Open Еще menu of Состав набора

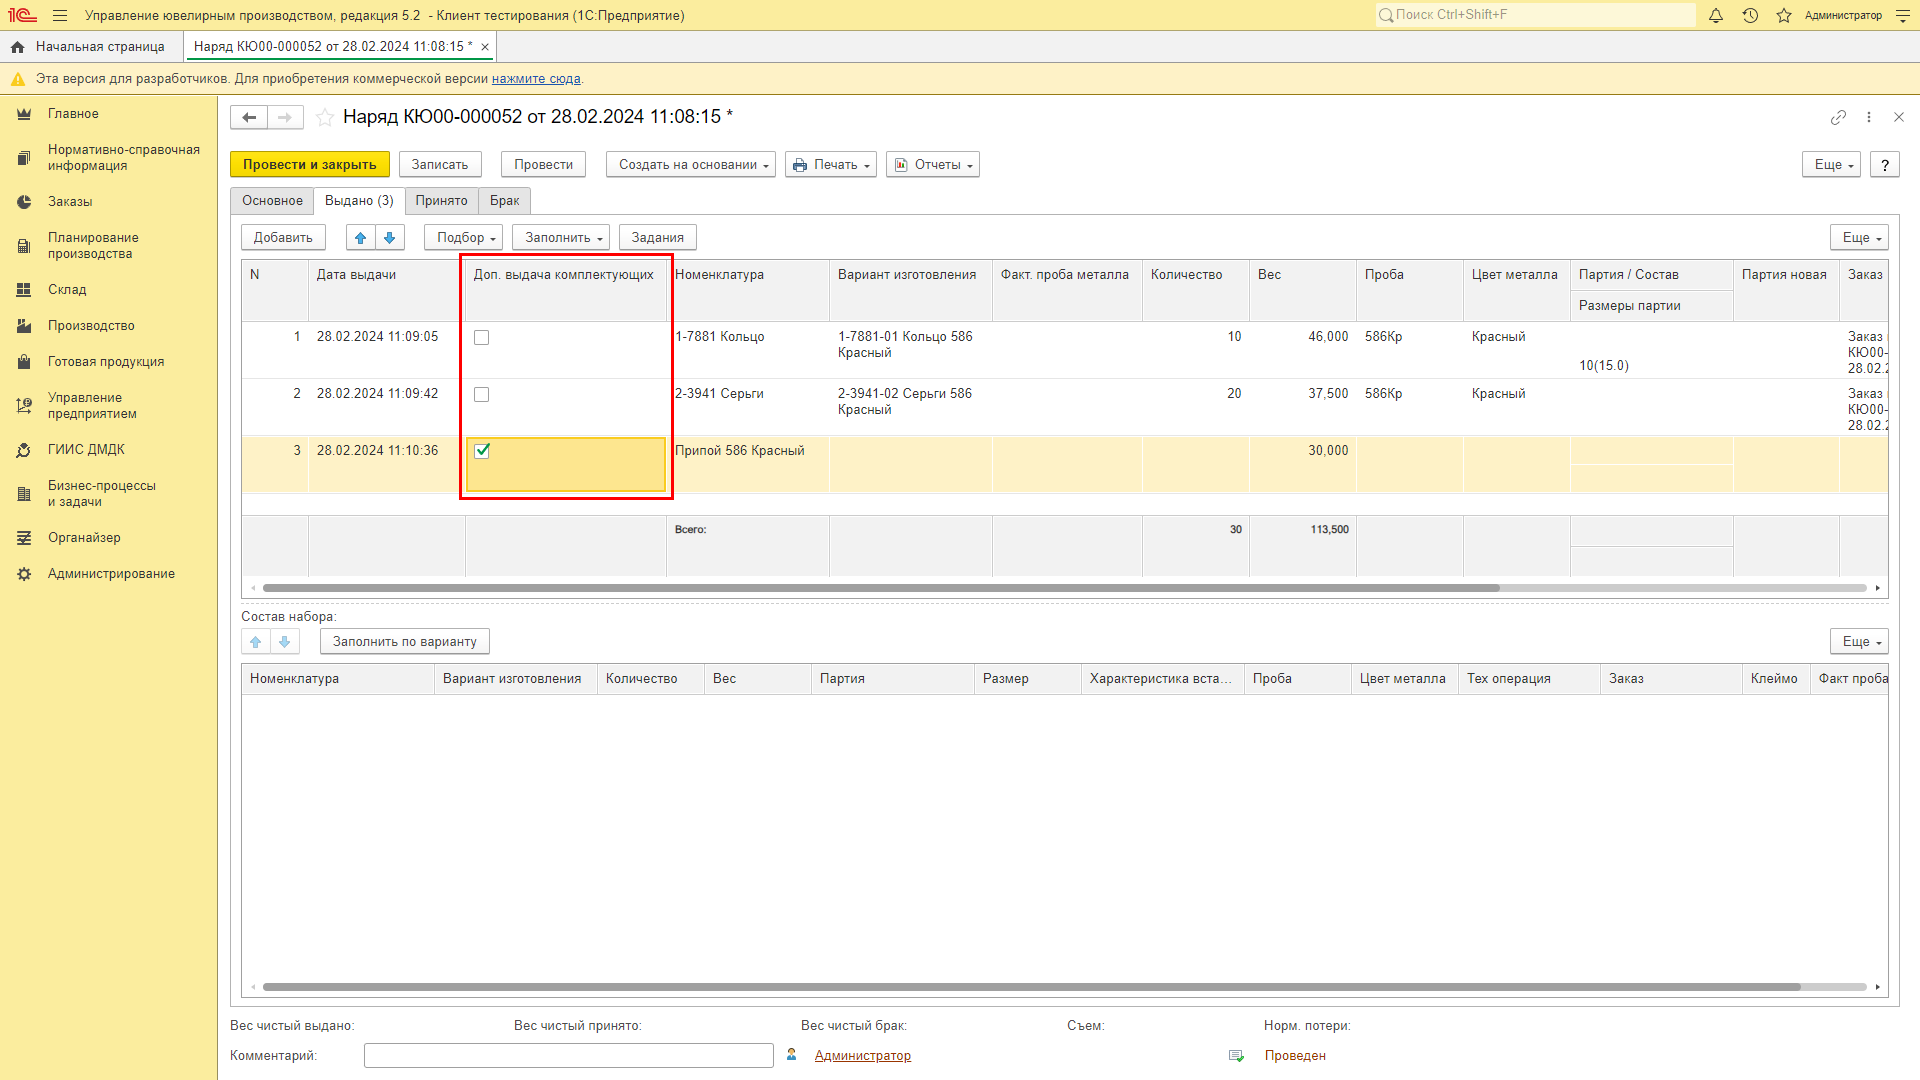coord(1859,641)
